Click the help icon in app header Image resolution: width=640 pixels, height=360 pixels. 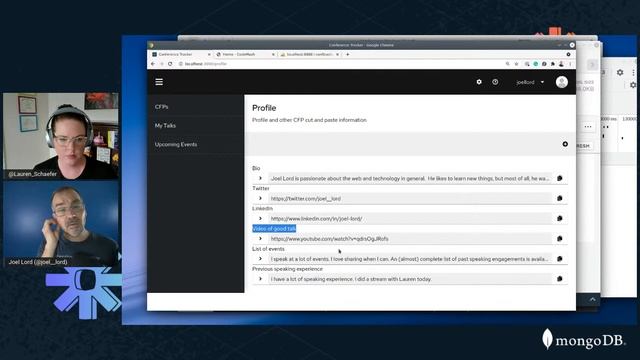(x=495, y=82)
